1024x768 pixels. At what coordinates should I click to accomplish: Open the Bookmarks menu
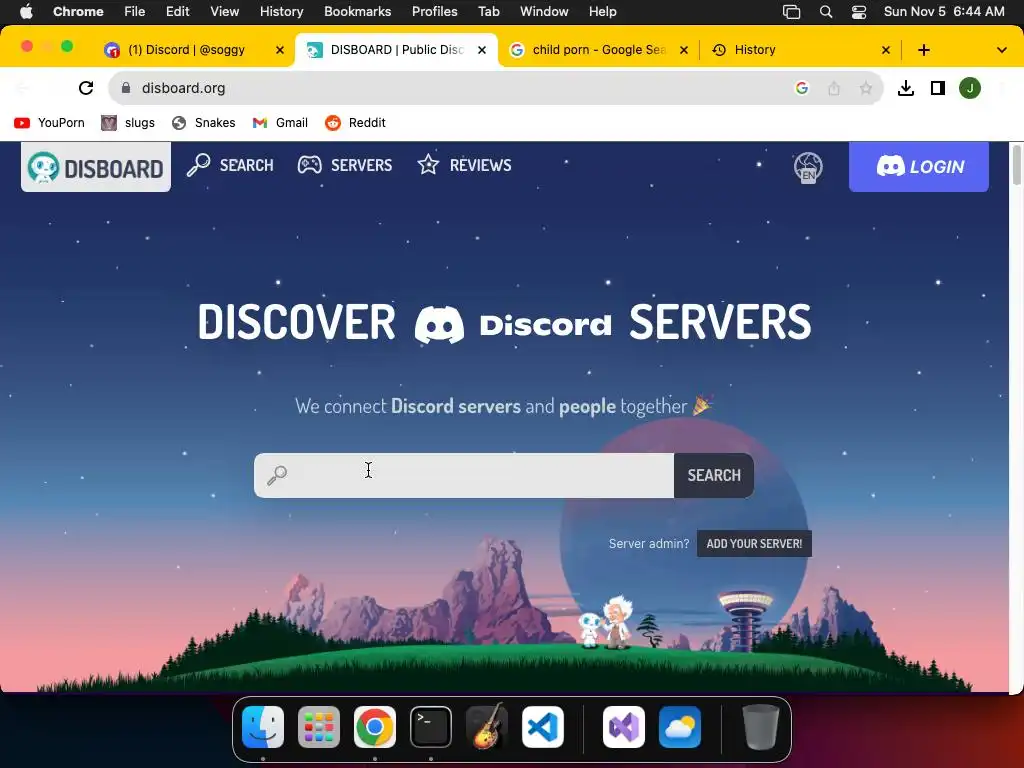[x=358, y=12]
